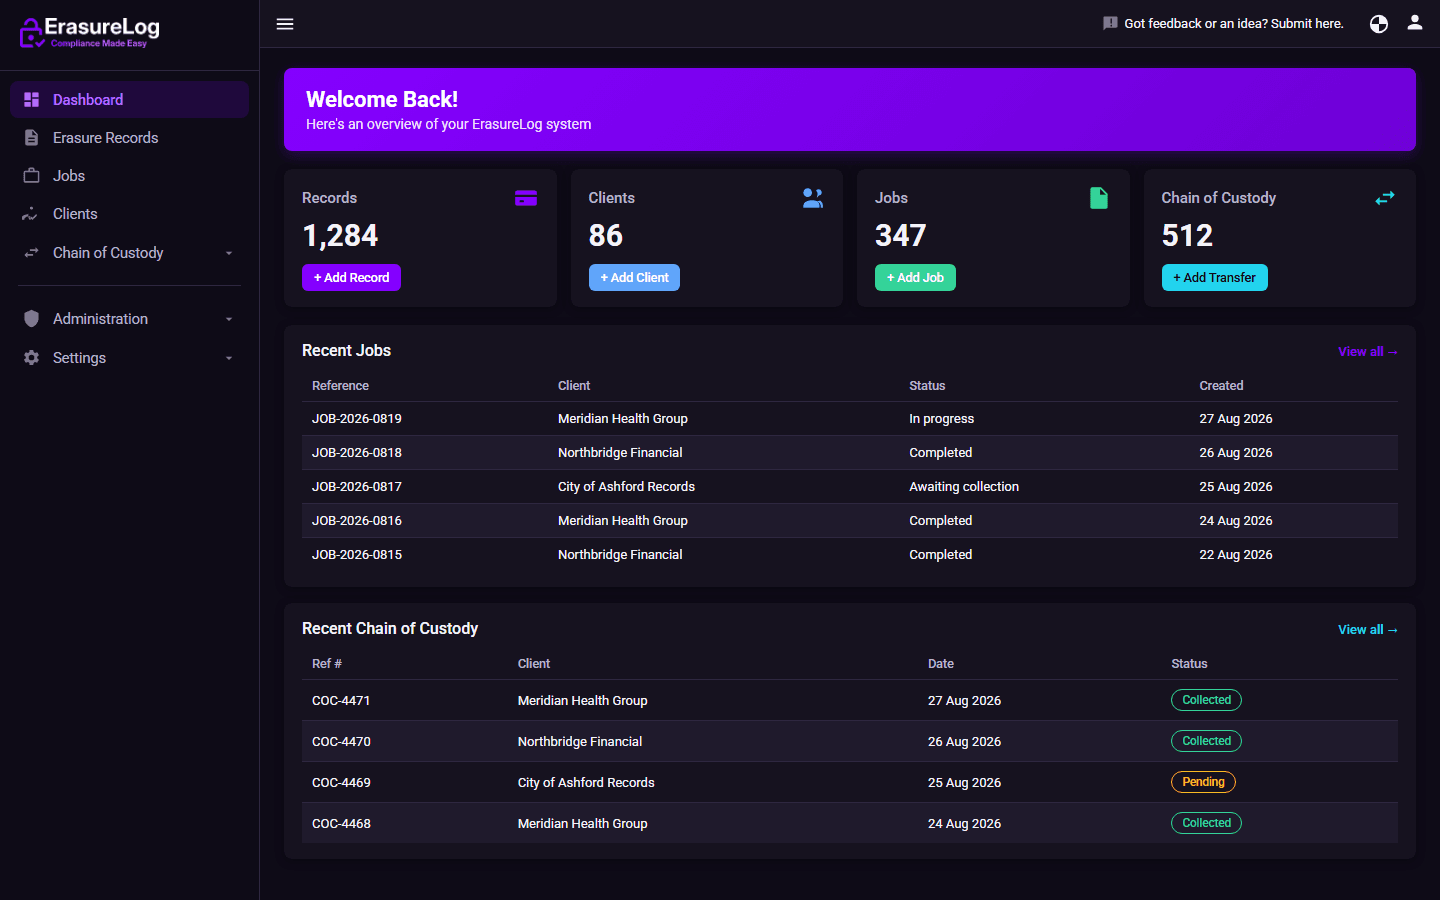This screenshot has width=1440, height=900.
Task: Open the user account icon
Action: [x=1415, y=23]
